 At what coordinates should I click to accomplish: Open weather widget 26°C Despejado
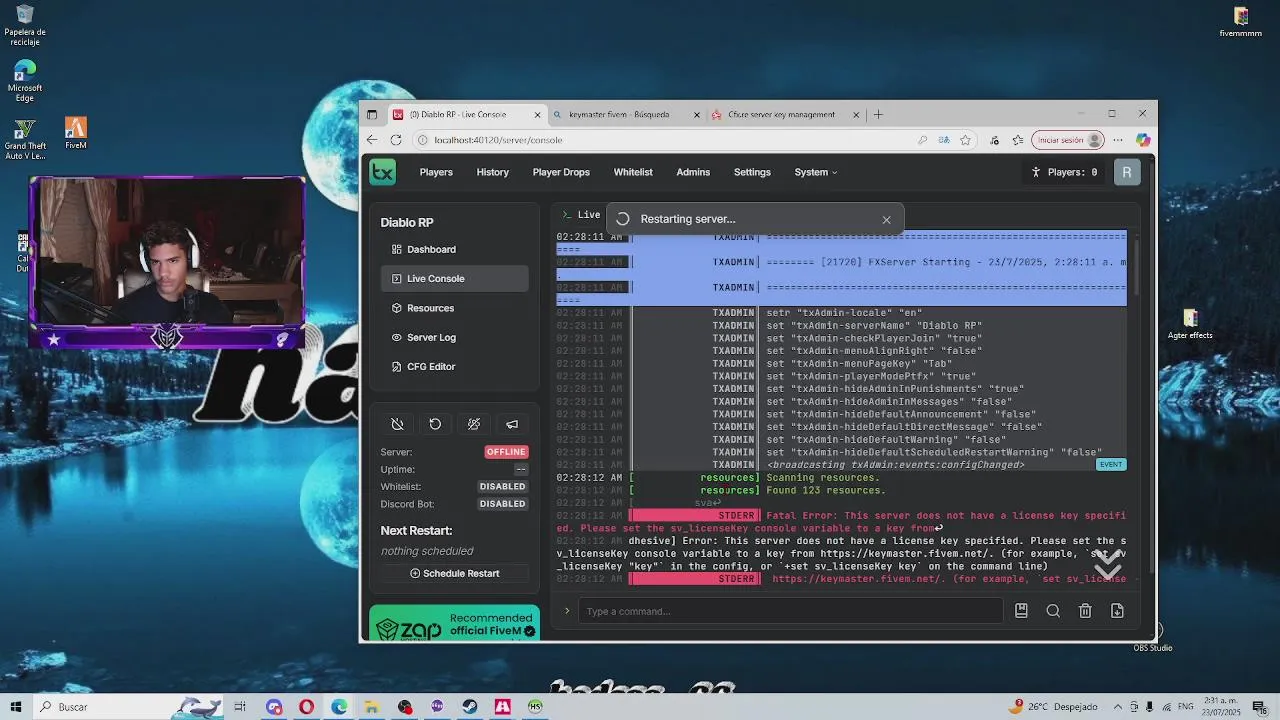pyautogui.click(x=1053, y=706)
